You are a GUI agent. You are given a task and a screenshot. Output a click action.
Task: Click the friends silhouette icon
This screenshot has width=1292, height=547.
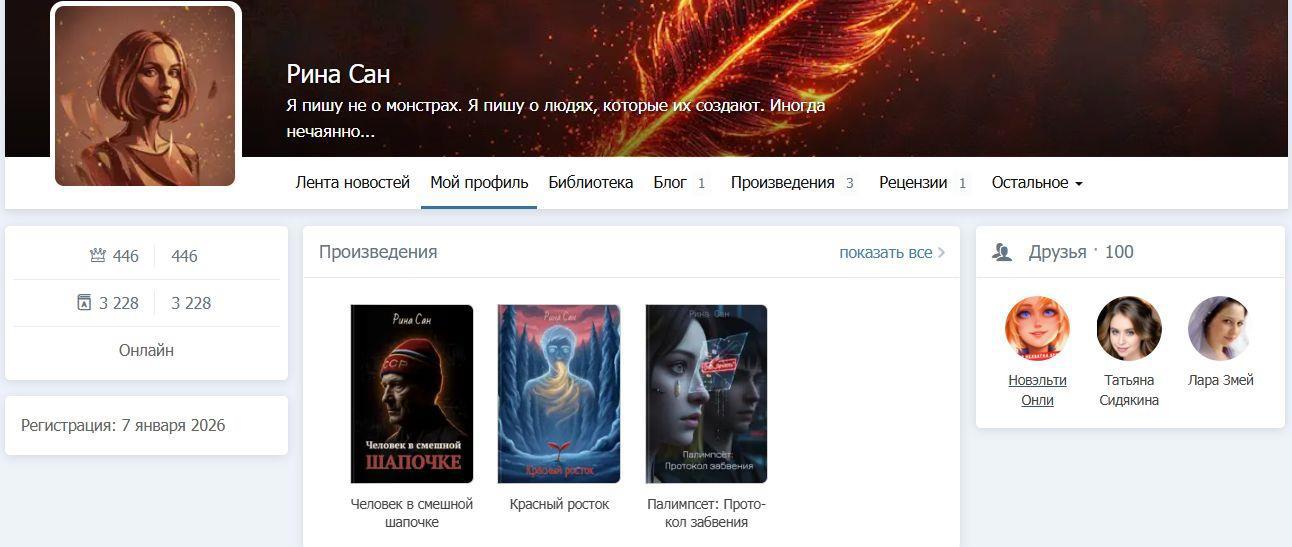[1002, 252]
